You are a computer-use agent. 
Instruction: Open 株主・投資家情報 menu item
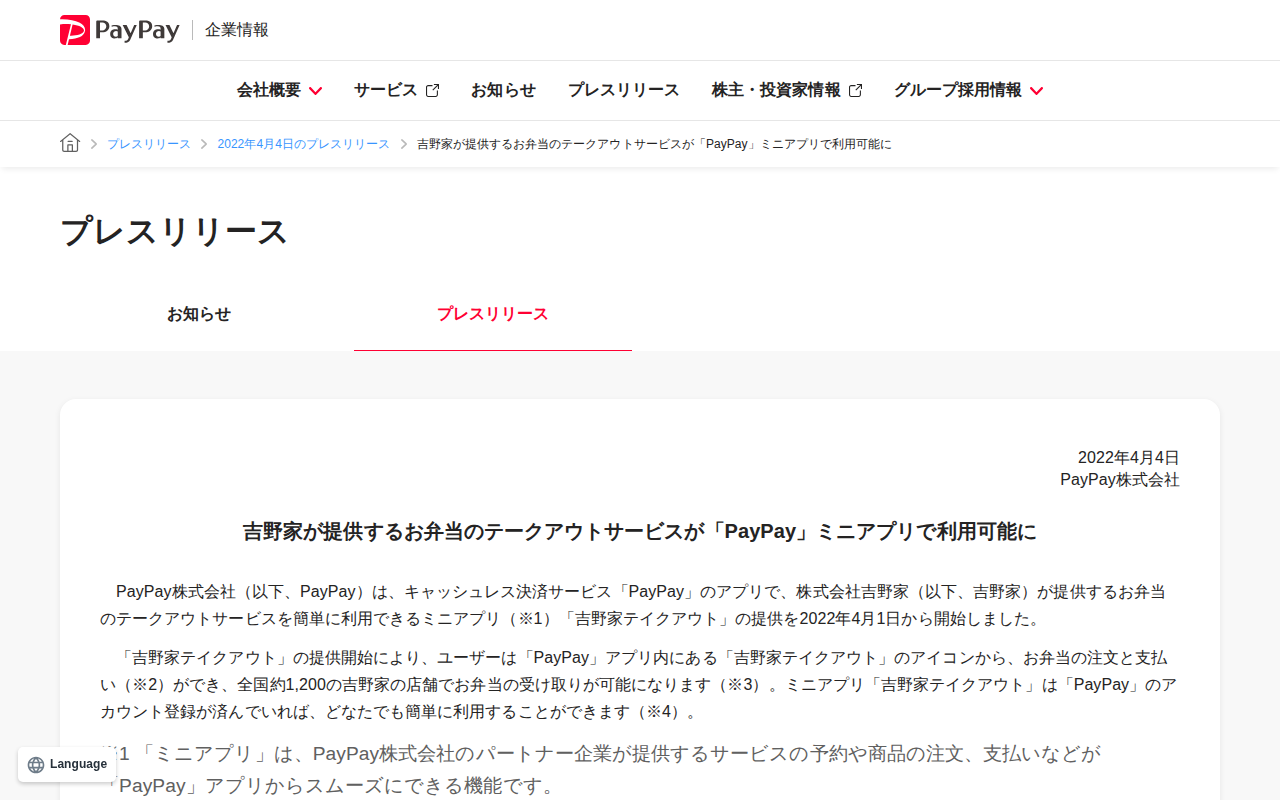pos(787,90)
